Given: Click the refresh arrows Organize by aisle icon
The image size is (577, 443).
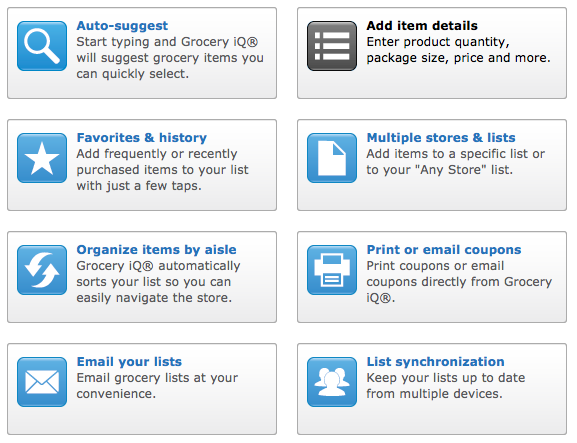Looking at the screenshot, I should pos(42,270).
